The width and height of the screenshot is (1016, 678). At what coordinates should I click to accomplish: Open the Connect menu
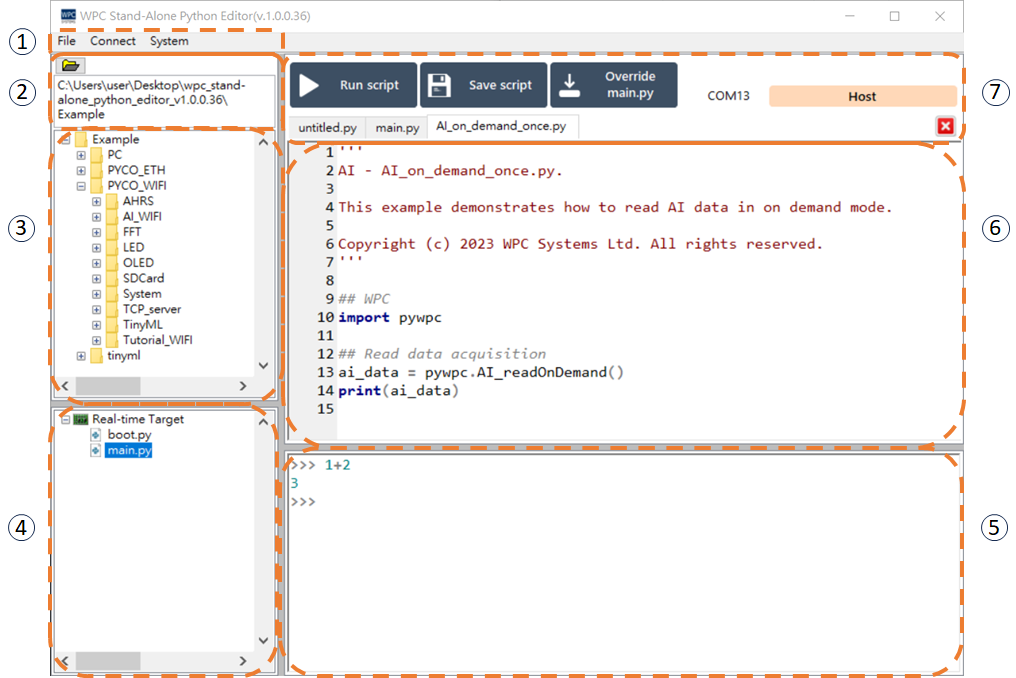tap(113, 41)
